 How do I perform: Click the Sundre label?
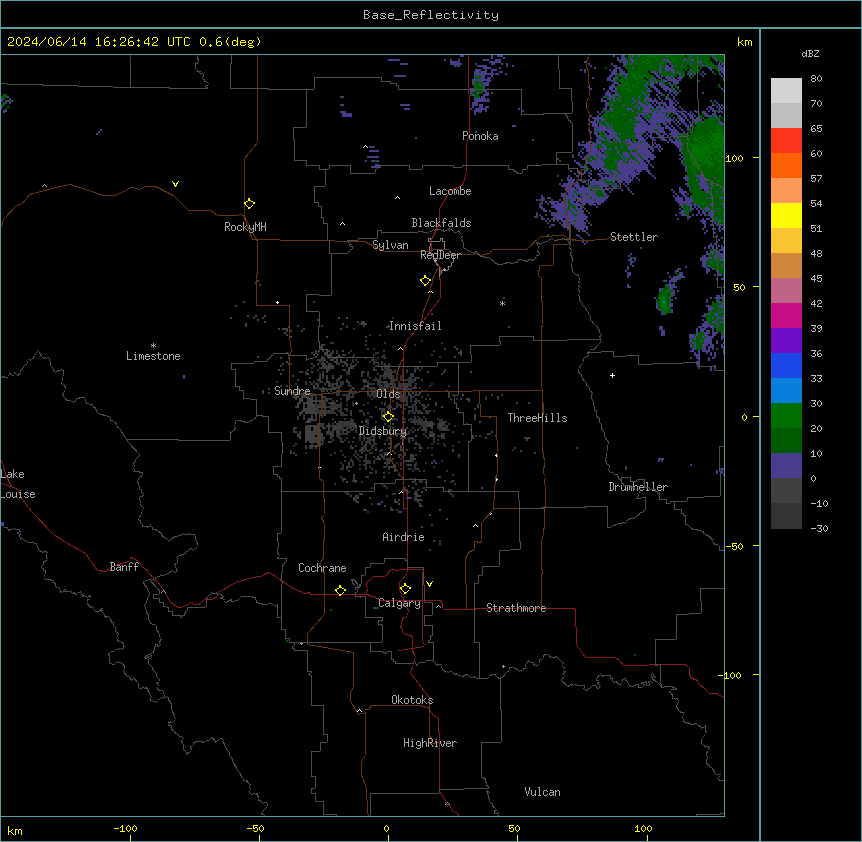292,391
